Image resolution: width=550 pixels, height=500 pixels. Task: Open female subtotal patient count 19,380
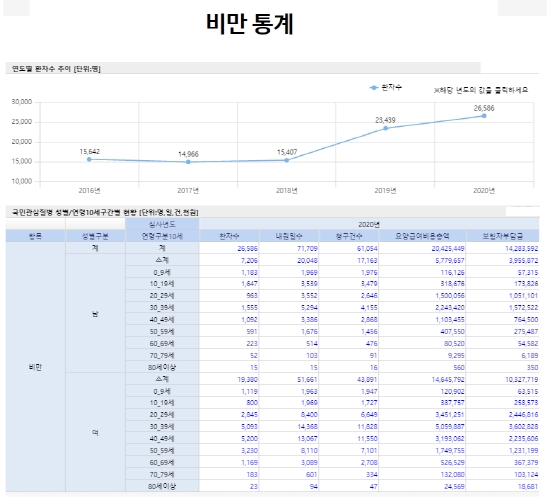[247, 380]
